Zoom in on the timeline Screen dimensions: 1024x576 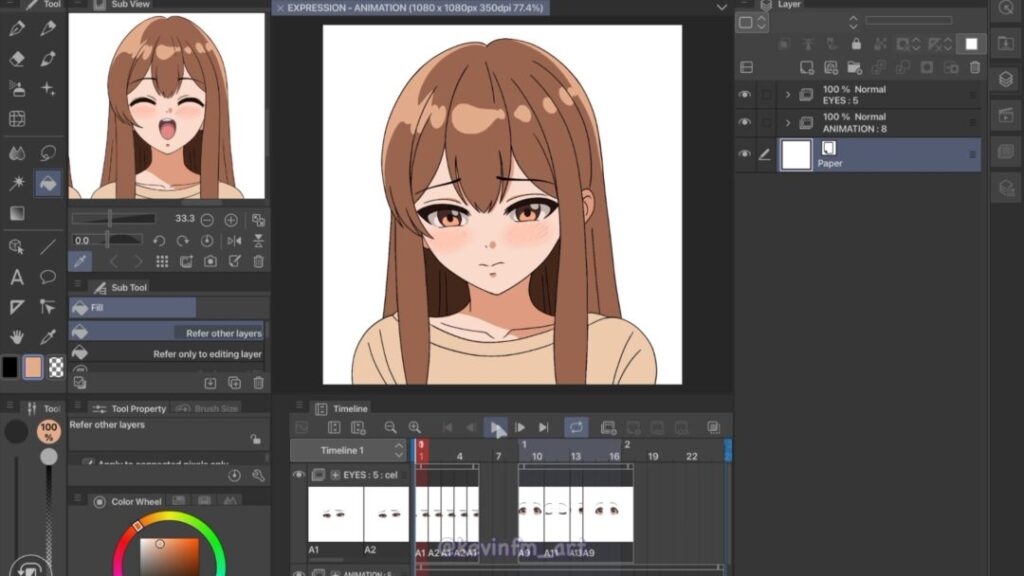[x=414, y=428]
